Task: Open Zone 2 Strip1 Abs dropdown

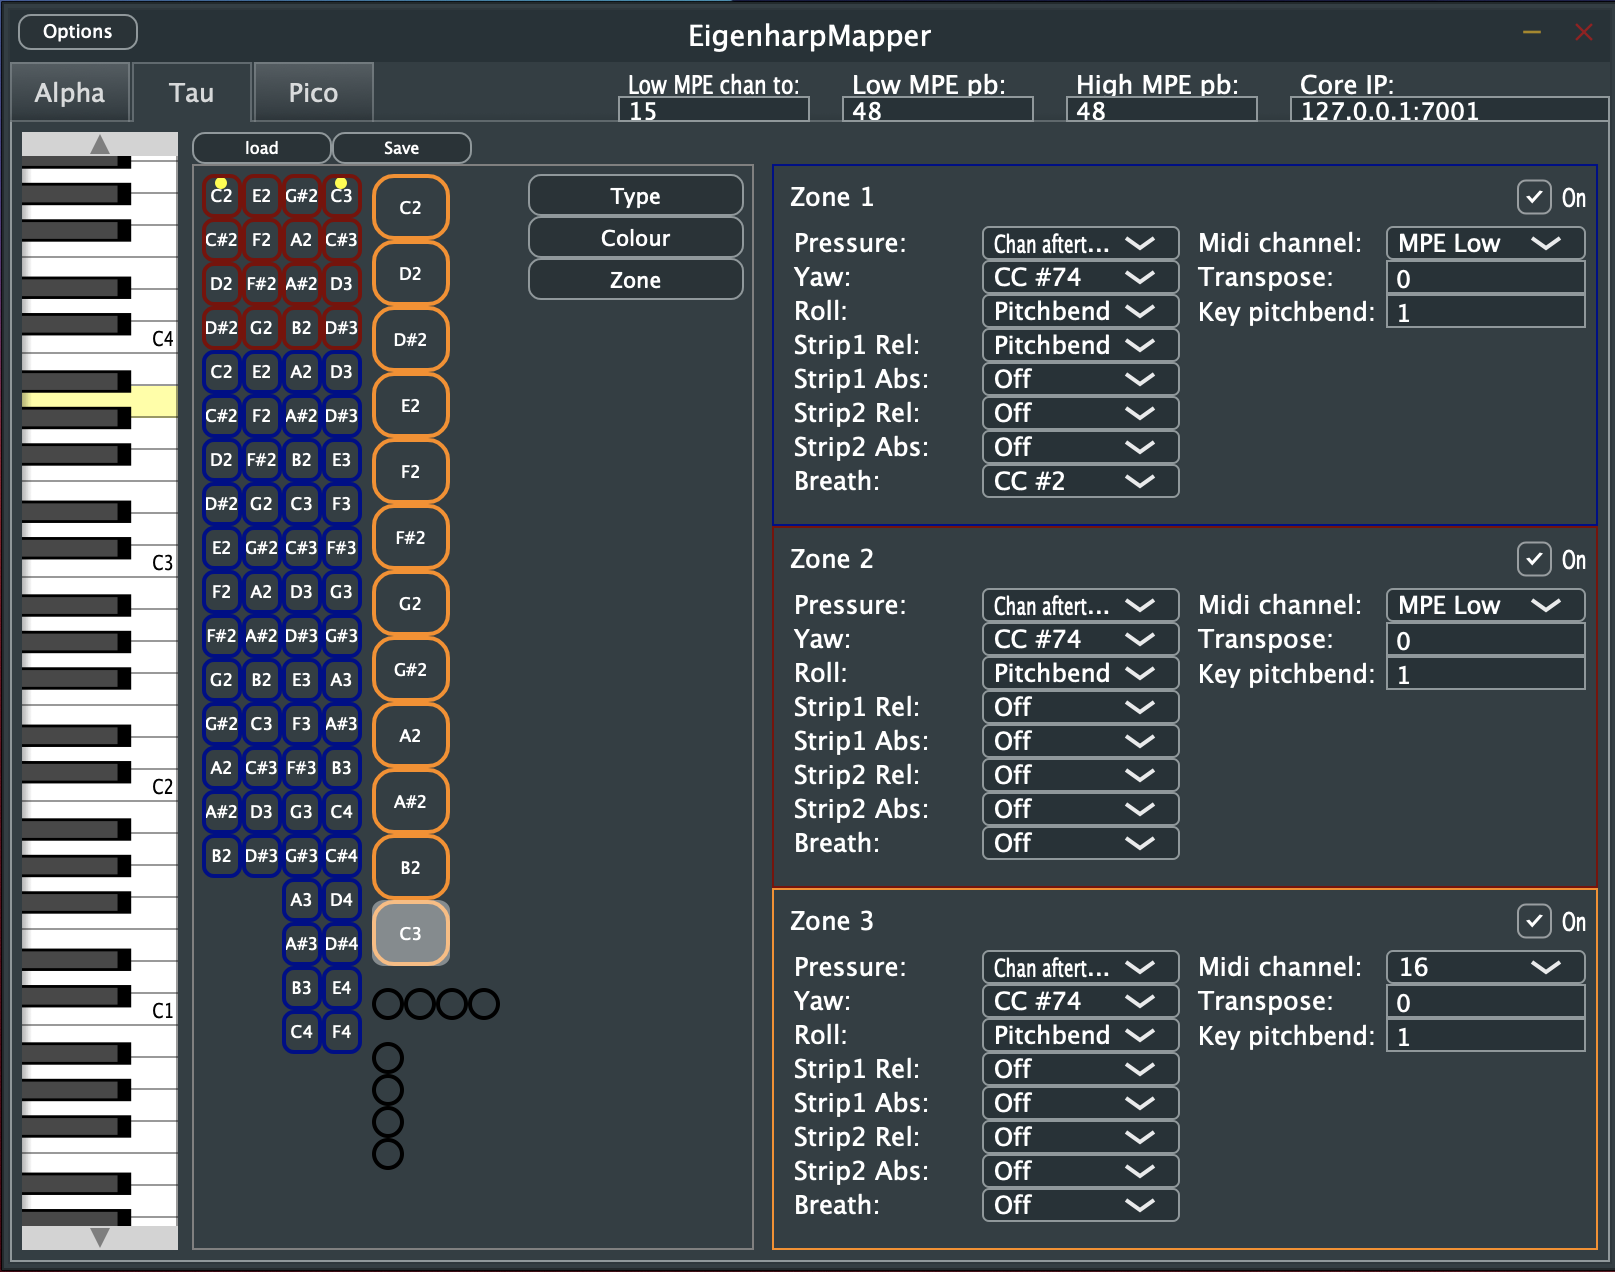Action: (1080, 742)
